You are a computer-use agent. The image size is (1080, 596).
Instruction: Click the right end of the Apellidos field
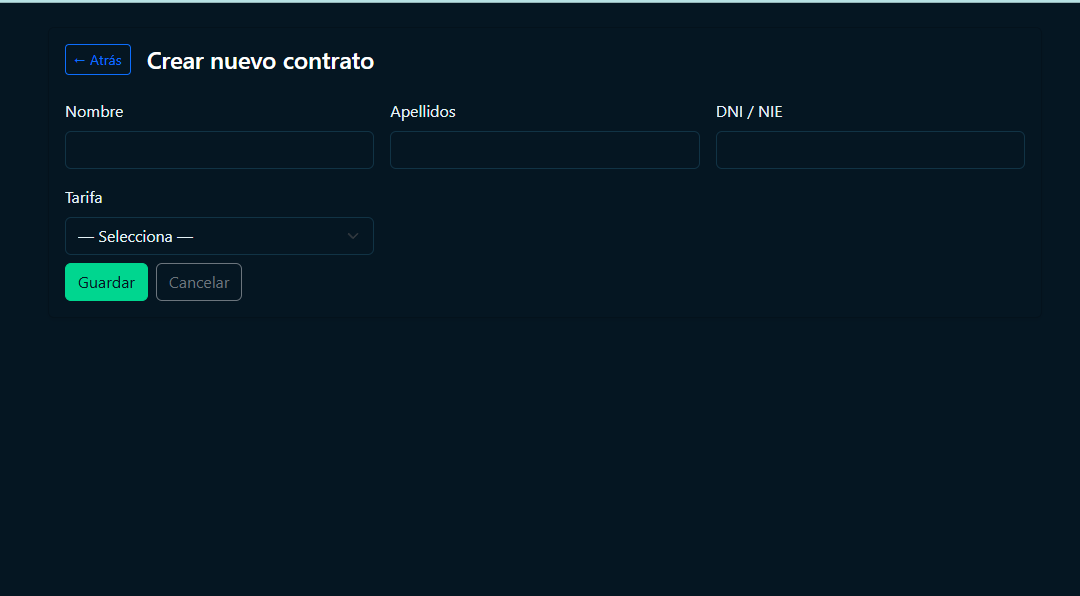pyautogui.click(x=681, y=150)
